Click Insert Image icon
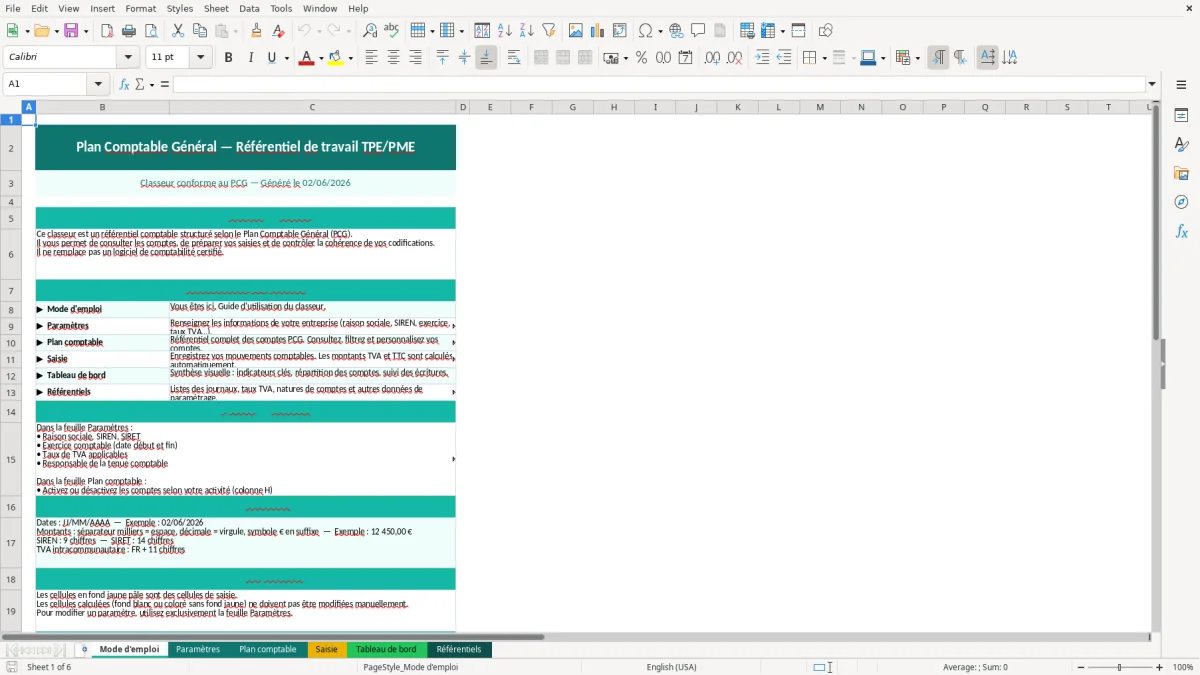 pos(576,31)
